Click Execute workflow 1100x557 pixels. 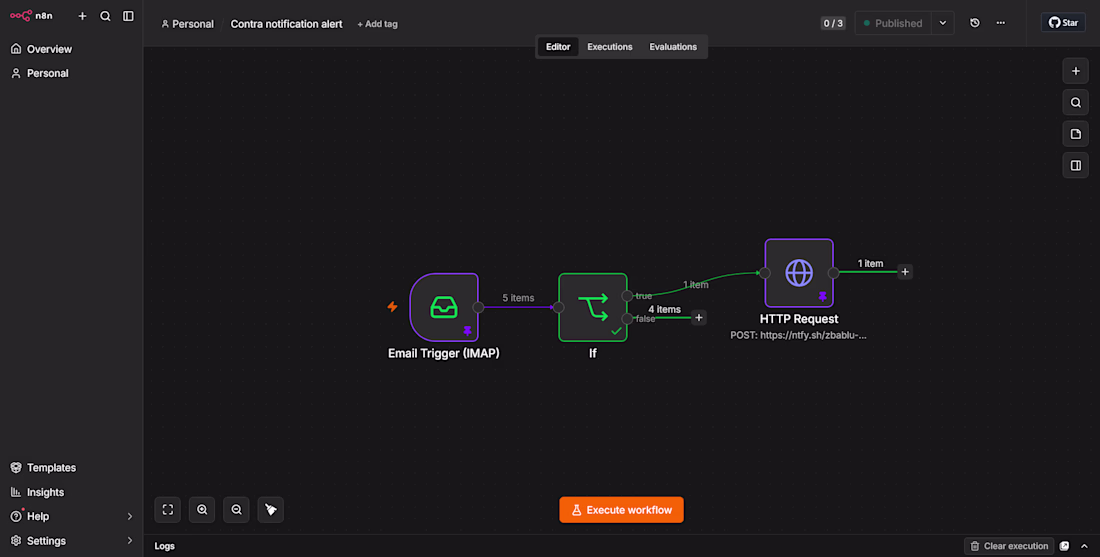(622, 510)
